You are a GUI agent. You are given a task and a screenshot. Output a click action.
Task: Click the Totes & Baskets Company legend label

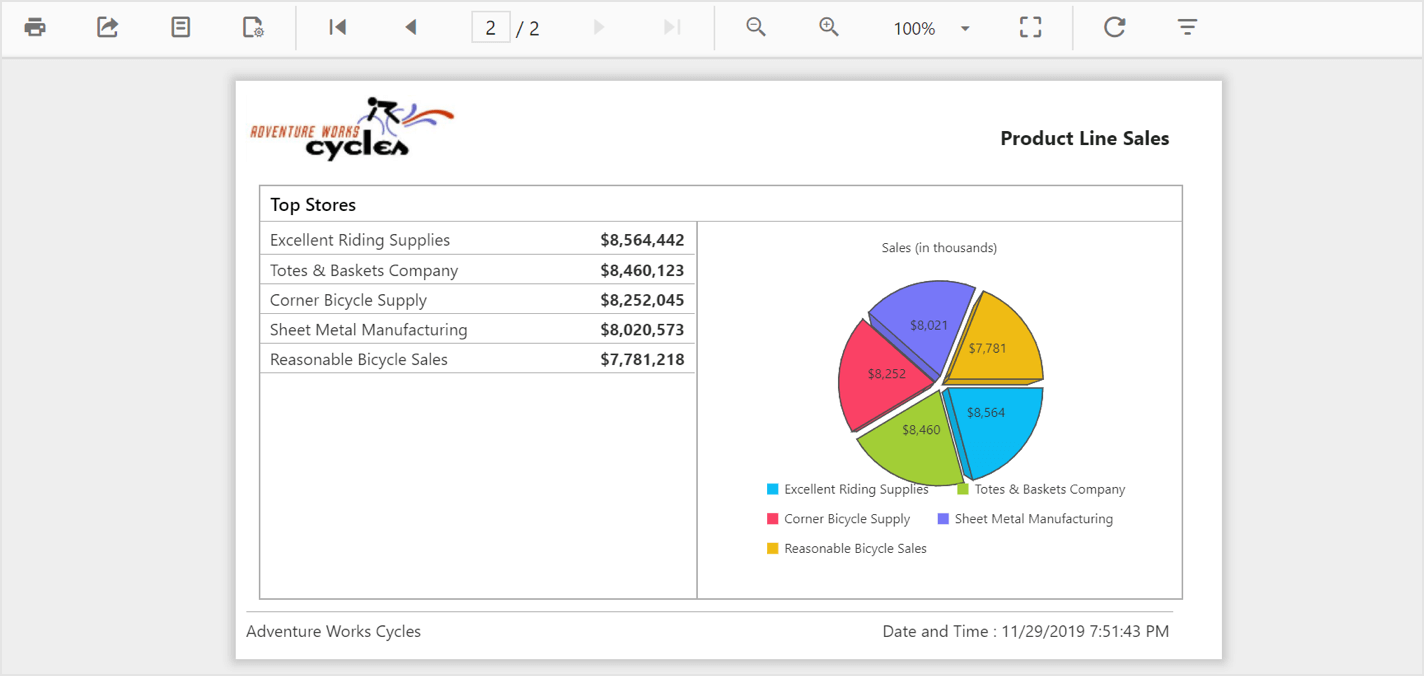(x=1050, y=489)
